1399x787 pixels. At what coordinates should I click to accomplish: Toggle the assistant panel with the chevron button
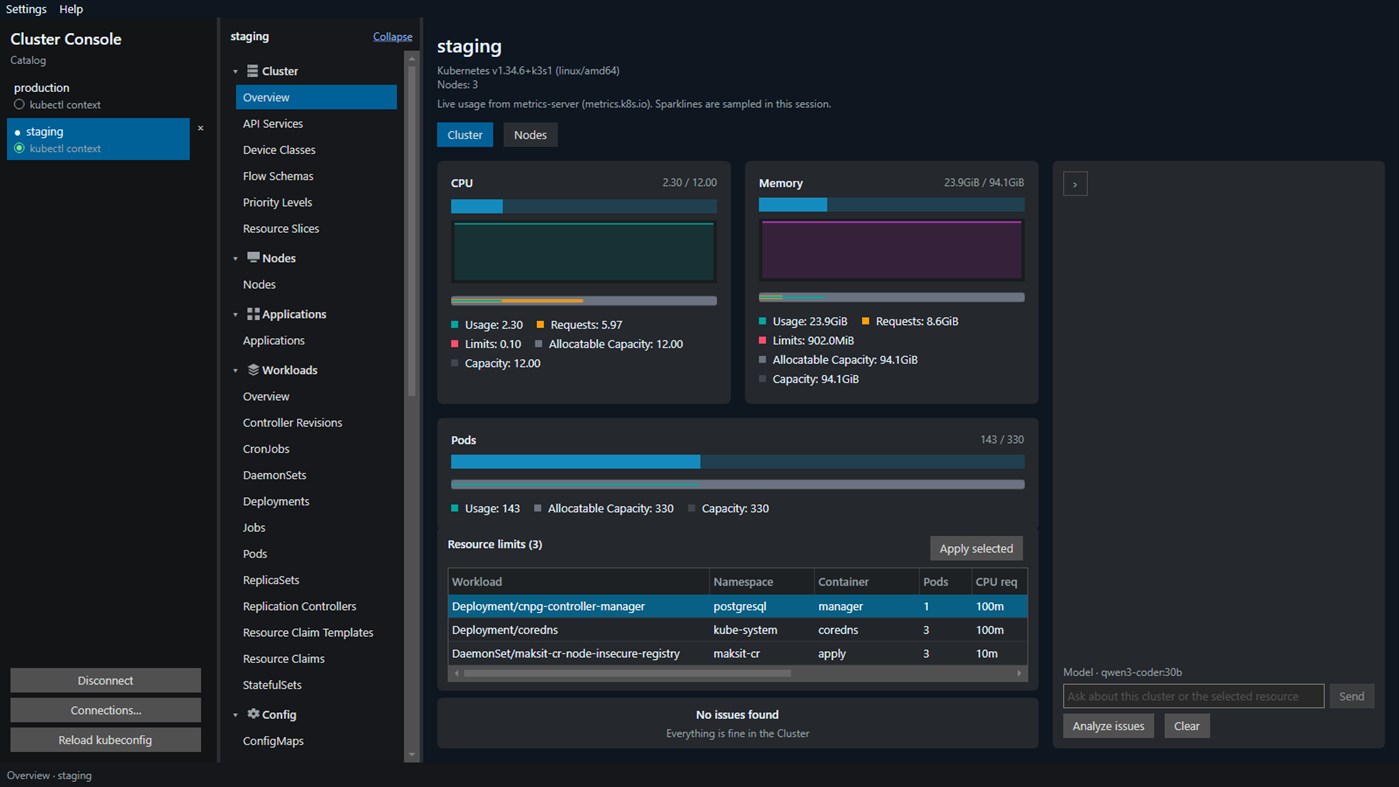pyautogui.click(x=1075, y=184)
